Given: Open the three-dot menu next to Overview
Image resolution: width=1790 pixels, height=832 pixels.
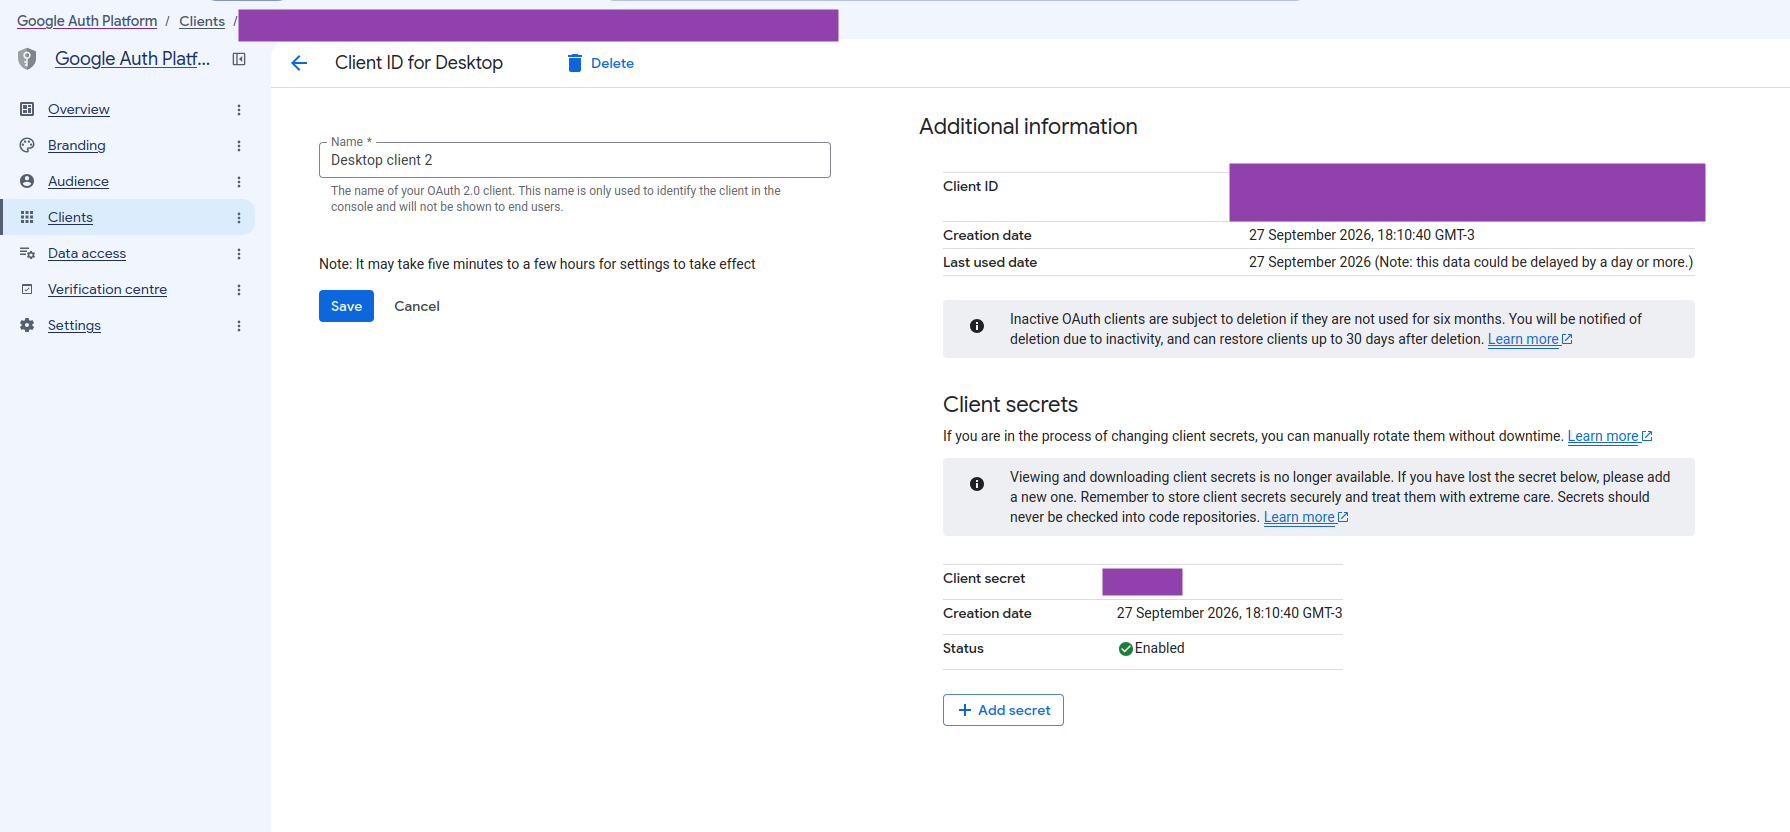Looking at the screenshot, I should tap(239, 110).
